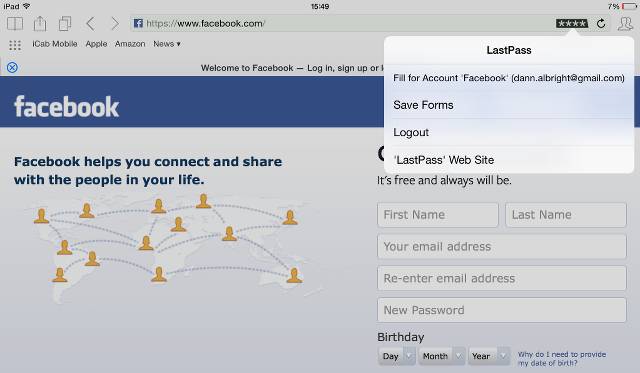This screenshot has height=373, width=640.
Task: Click the Your email address field
Action: (x=502, y=246)
